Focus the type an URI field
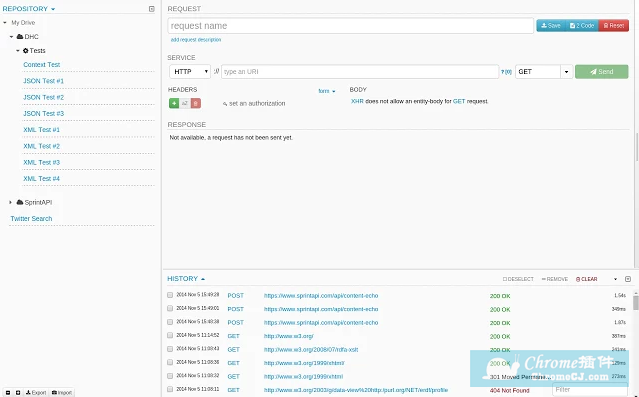Viewport: 639px width, 397px height. 360,72
